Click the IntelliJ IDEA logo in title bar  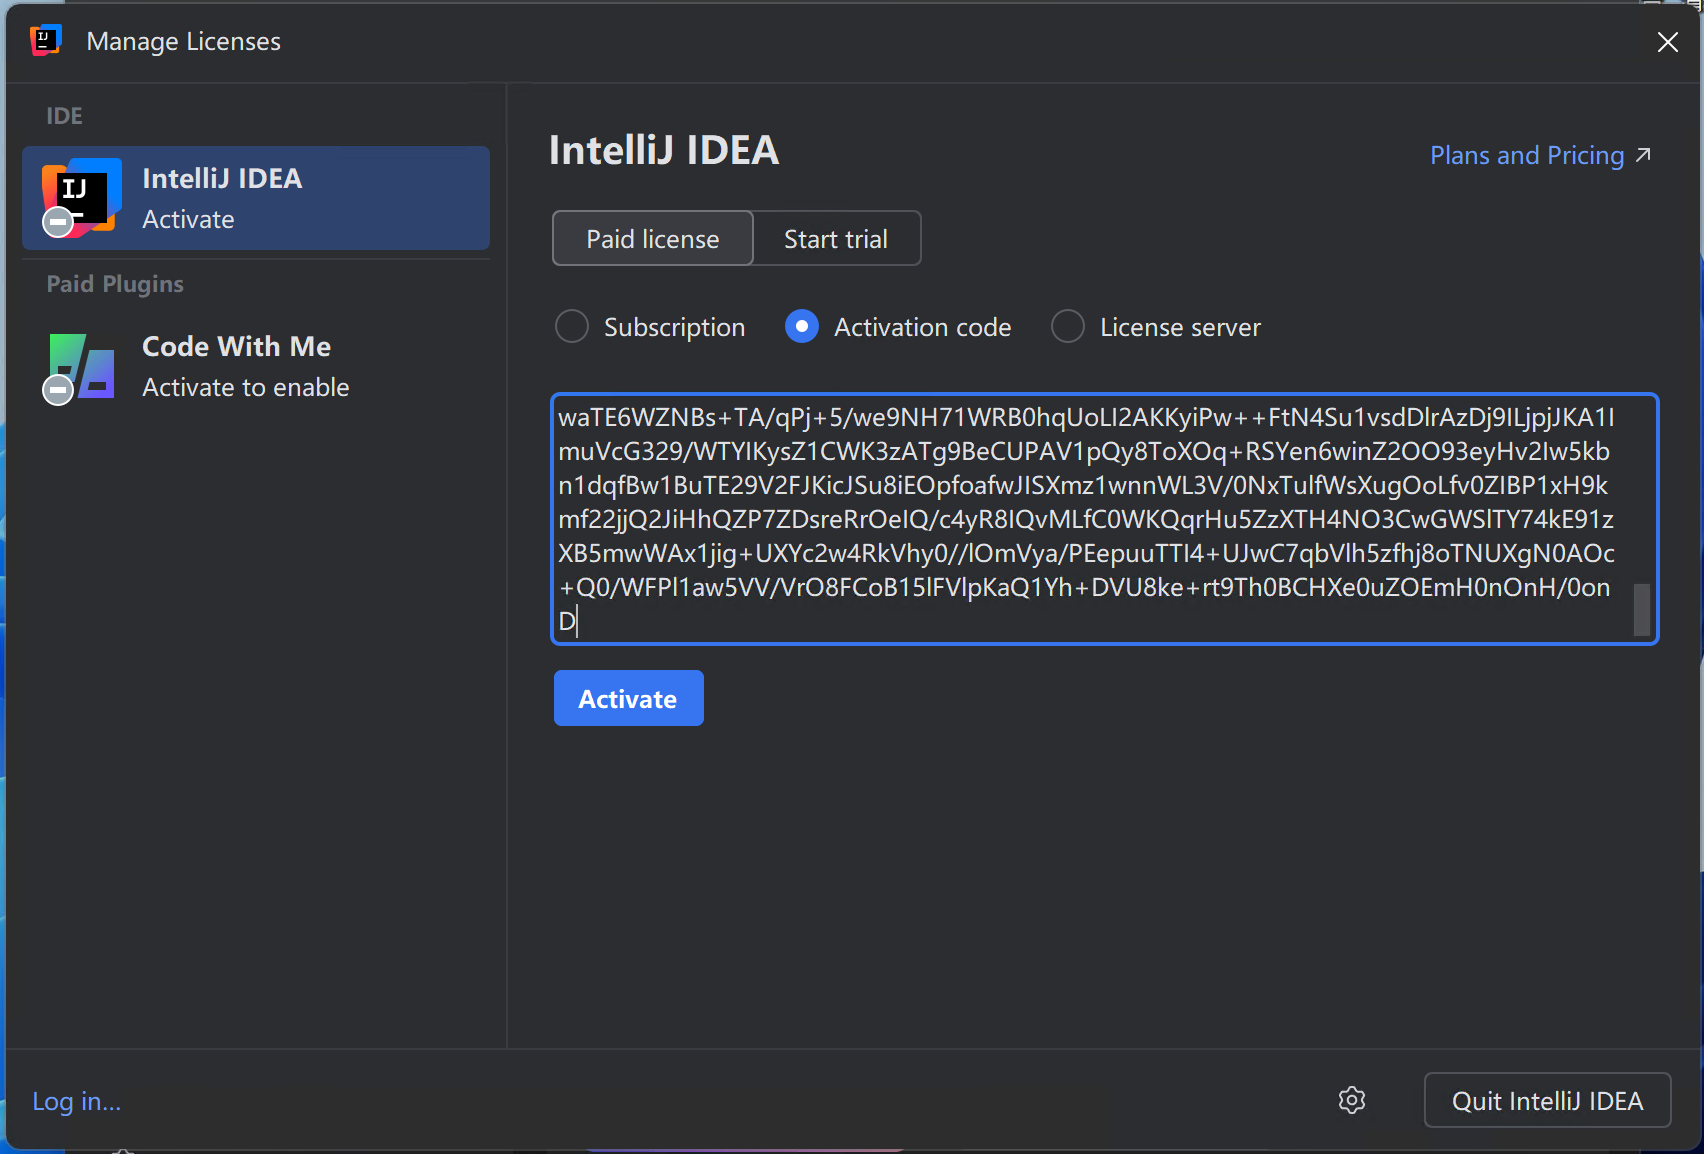coord(46,41)
